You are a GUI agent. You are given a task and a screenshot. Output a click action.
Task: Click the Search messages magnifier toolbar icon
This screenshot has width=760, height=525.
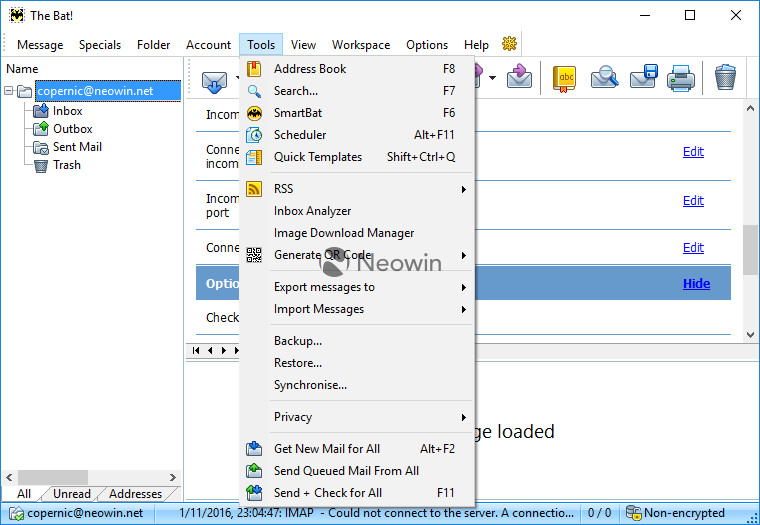tap(605, 78)
